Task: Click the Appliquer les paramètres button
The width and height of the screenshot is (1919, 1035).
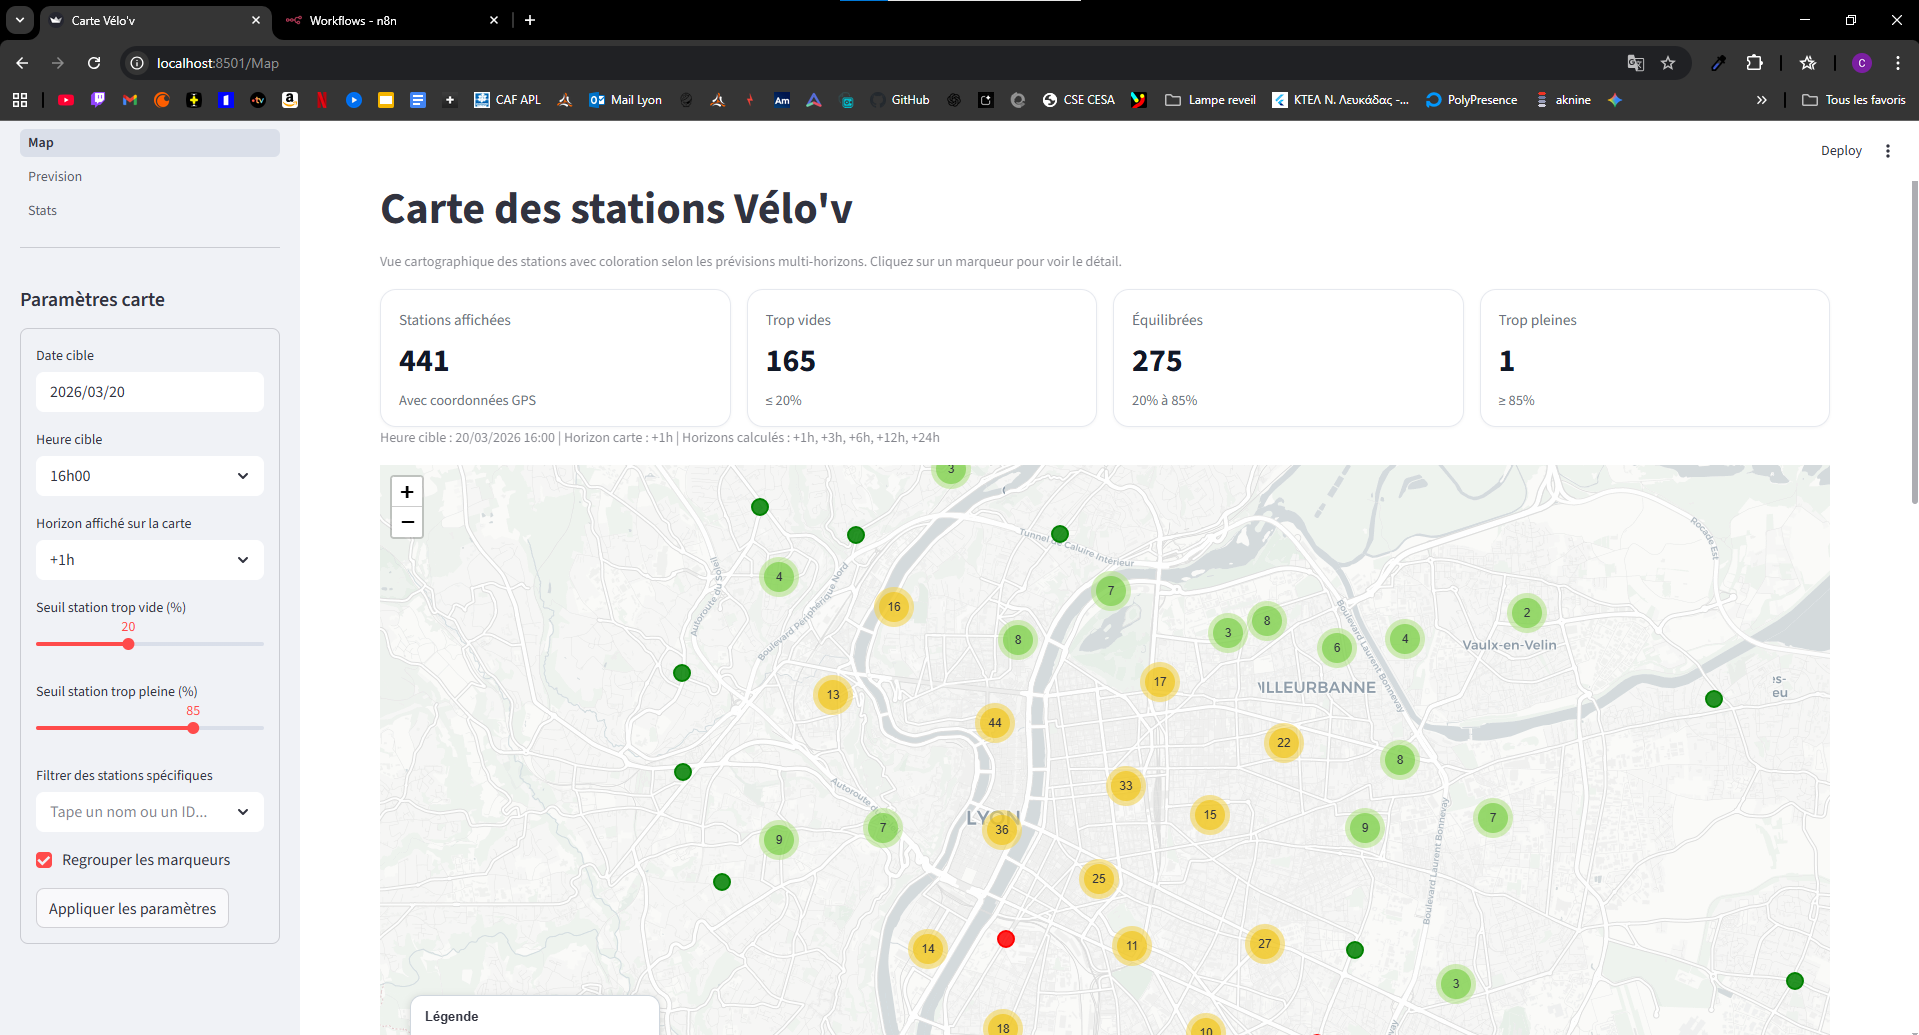Action: 131,908
